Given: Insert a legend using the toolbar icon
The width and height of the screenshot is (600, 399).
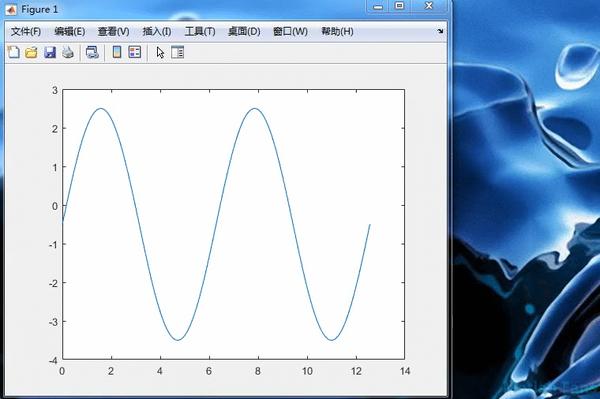Looking at the screenshot, I should click(x=135, y=52).
